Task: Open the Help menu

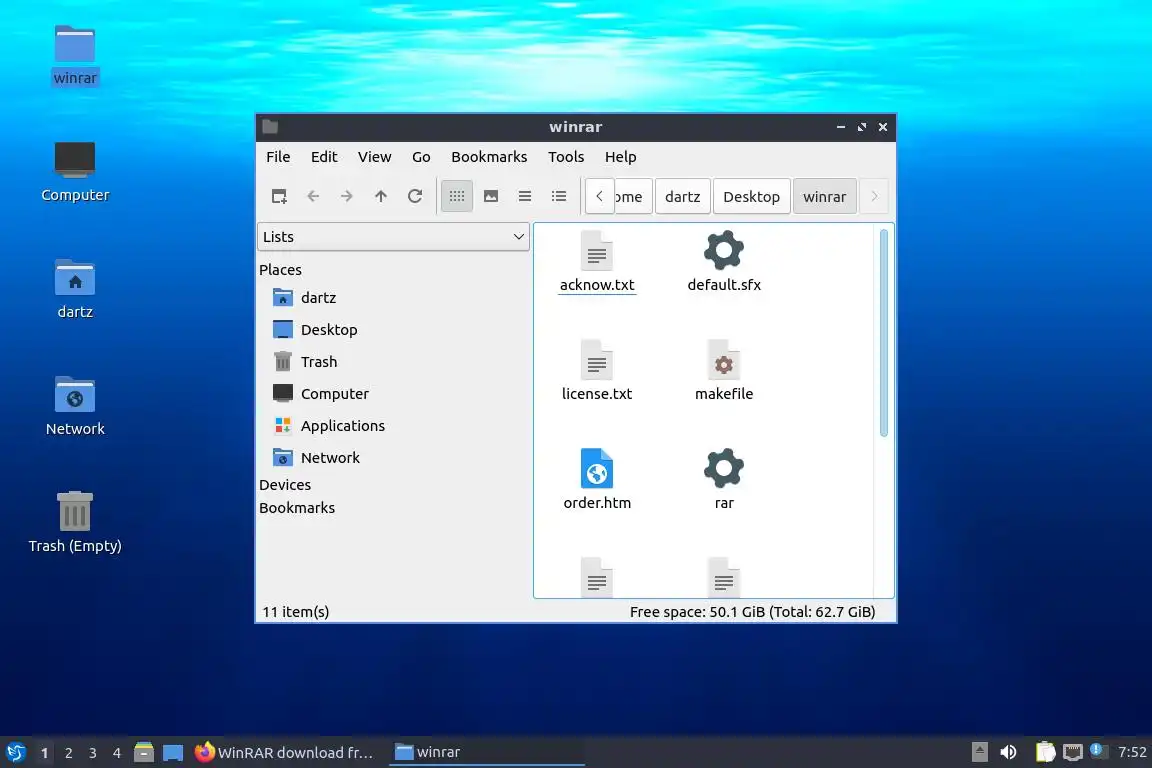Action: tap(620, 157)
